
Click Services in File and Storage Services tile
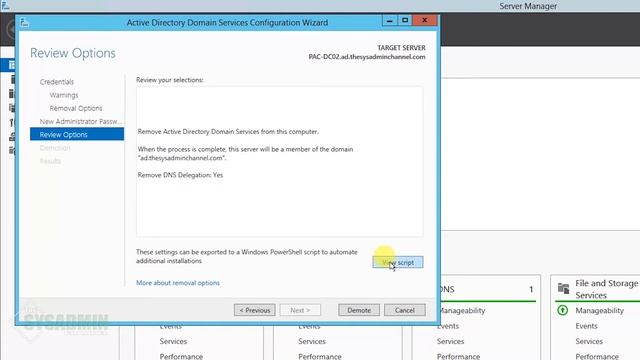[589, 341]
